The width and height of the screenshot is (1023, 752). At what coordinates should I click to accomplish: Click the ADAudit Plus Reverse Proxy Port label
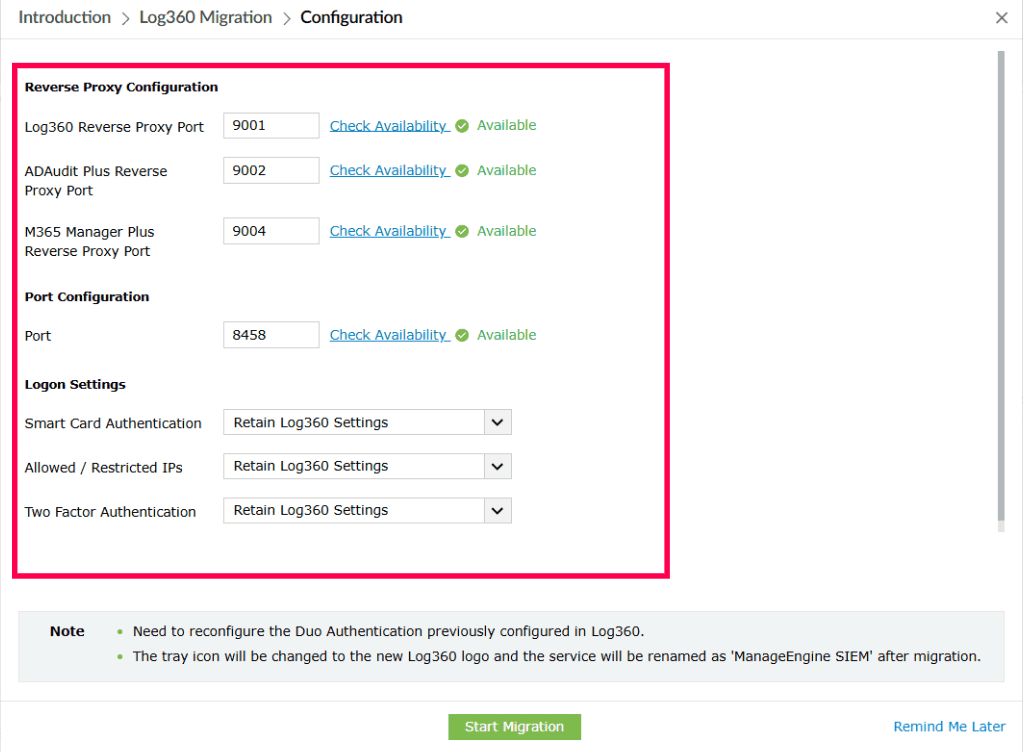tap(96, 181)
